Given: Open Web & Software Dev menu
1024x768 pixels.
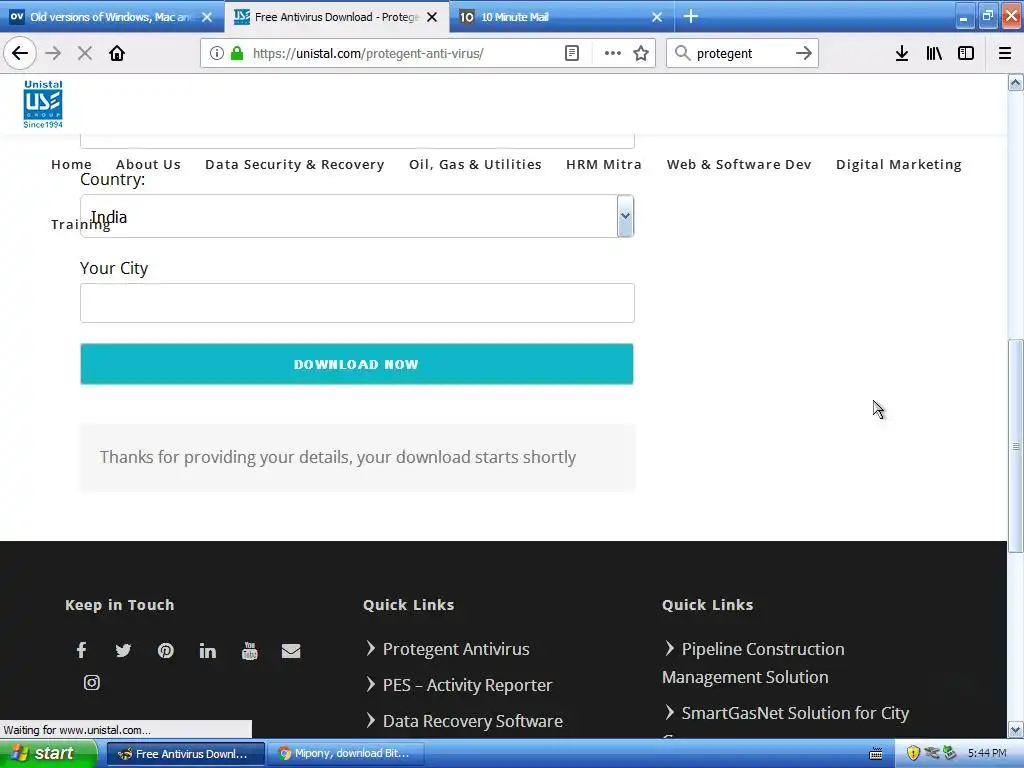Looking at the screenshot, I should tap(739, 165).
